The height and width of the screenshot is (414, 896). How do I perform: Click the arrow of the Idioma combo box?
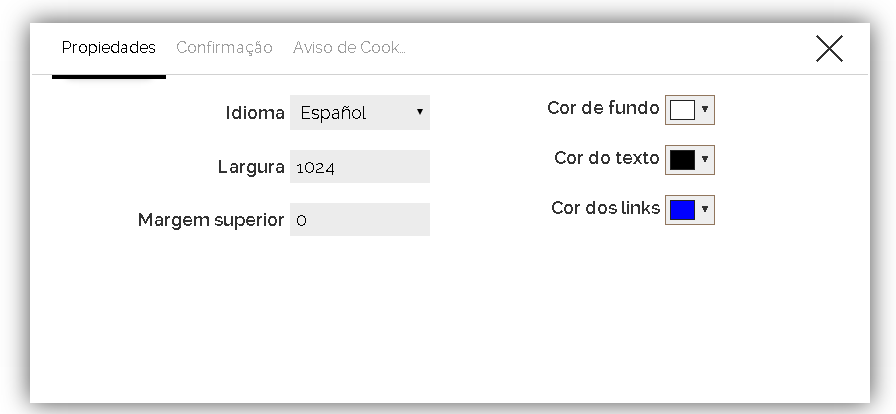419,113
